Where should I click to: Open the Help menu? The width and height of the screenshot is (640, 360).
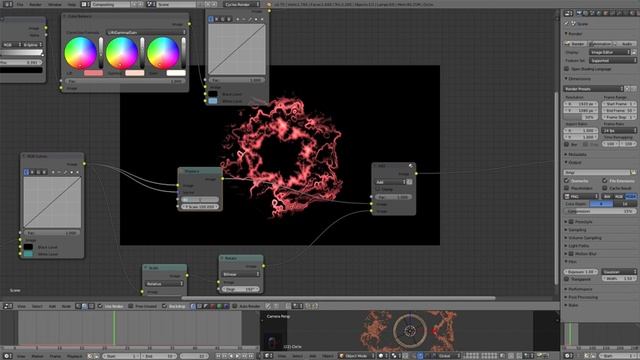[x=72, y=4]
